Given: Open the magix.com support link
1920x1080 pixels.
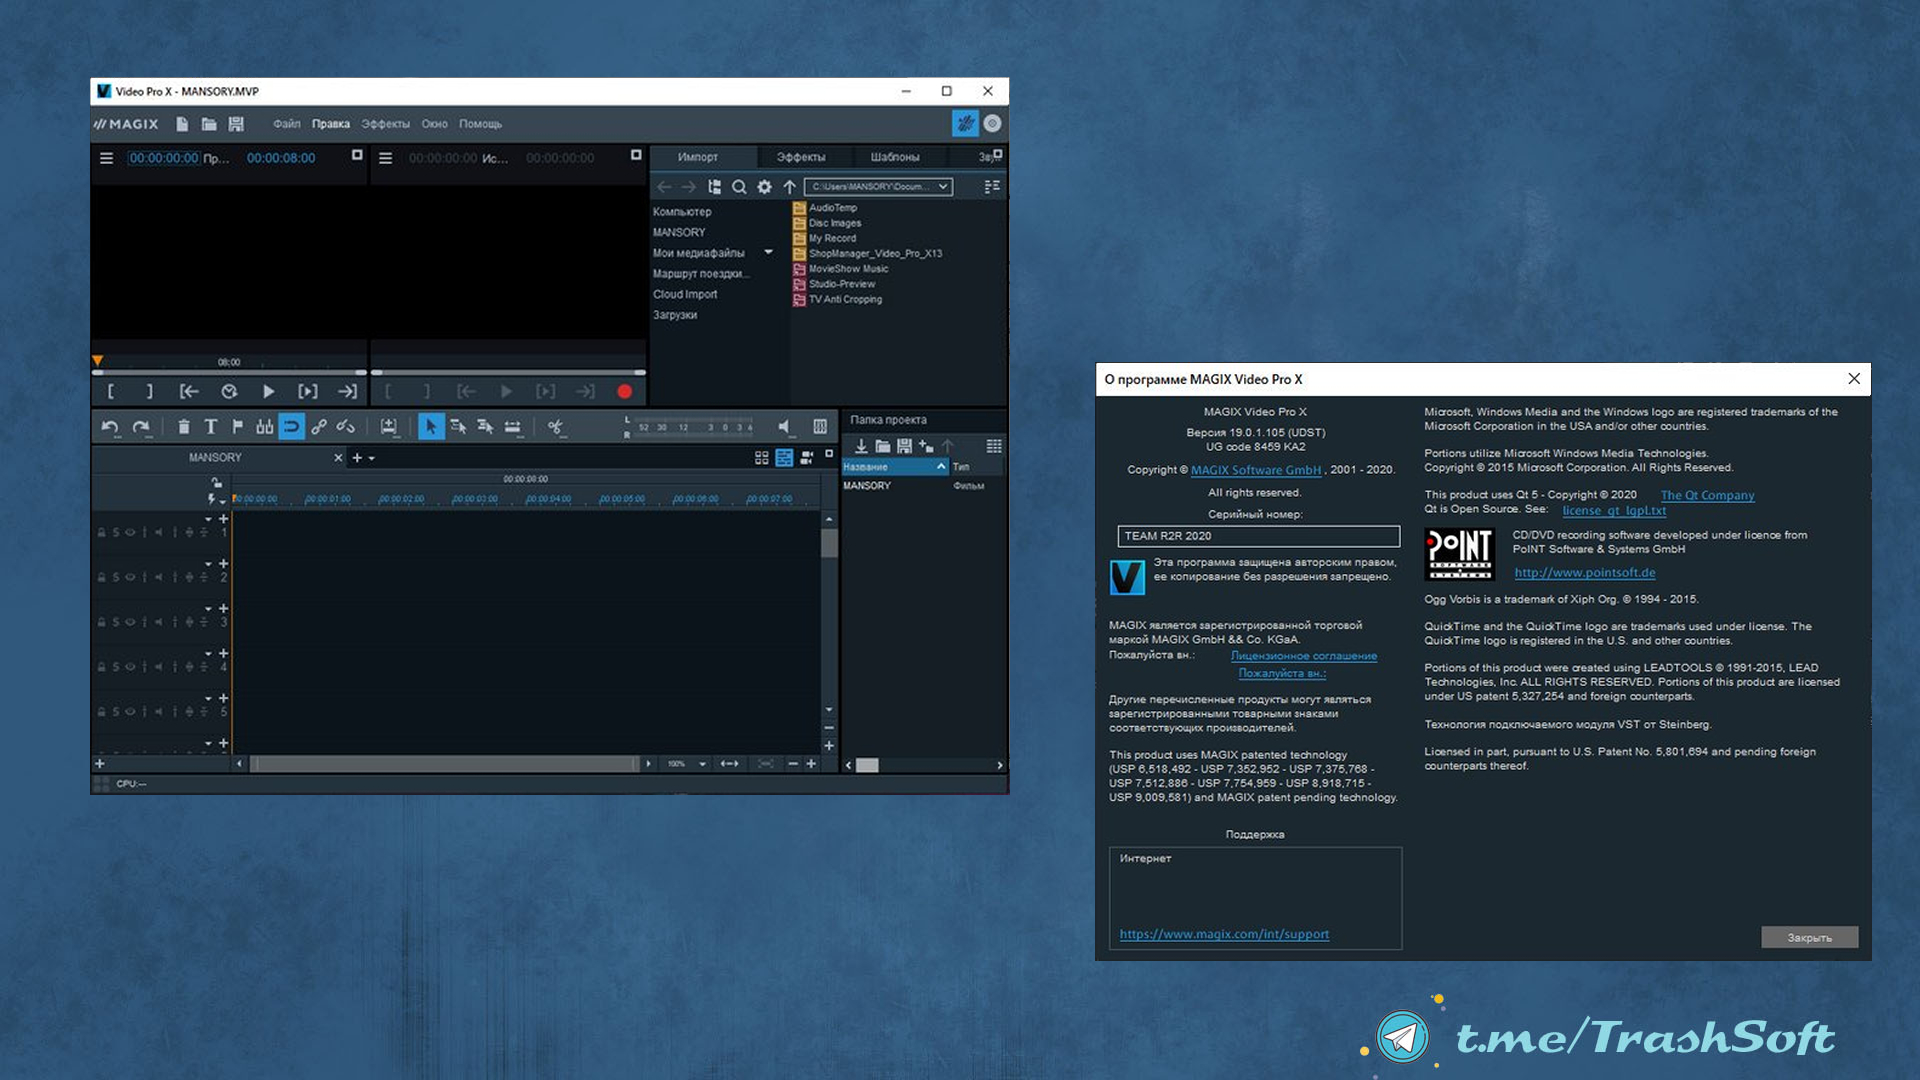Looking at the screenshot, I should point(1224,934).
